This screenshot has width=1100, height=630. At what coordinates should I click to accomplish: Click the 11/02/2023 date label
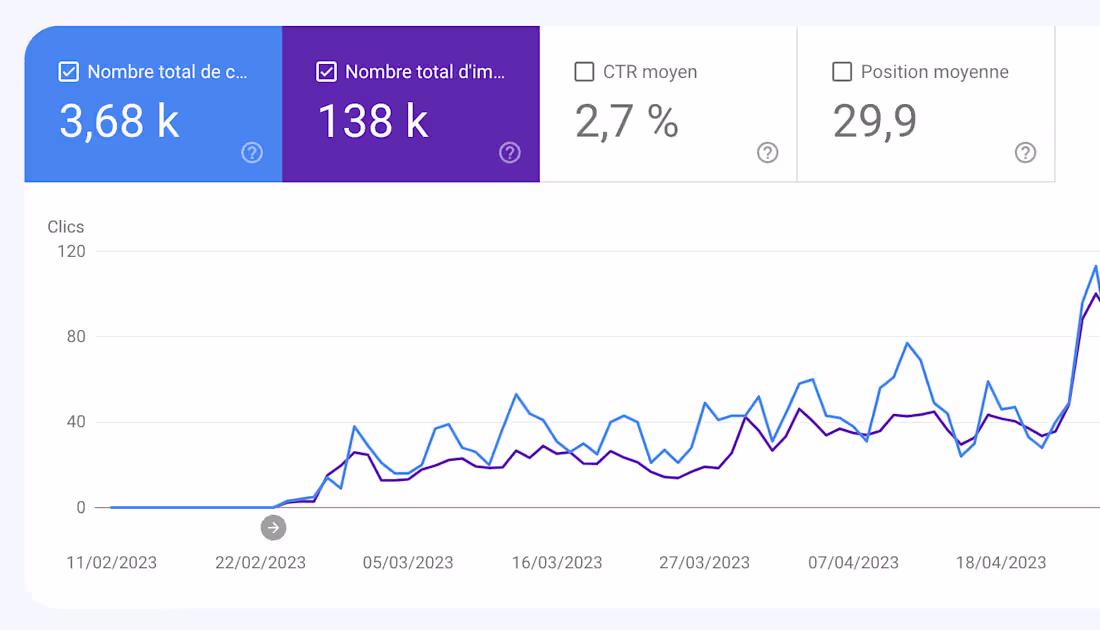(111, 562)
